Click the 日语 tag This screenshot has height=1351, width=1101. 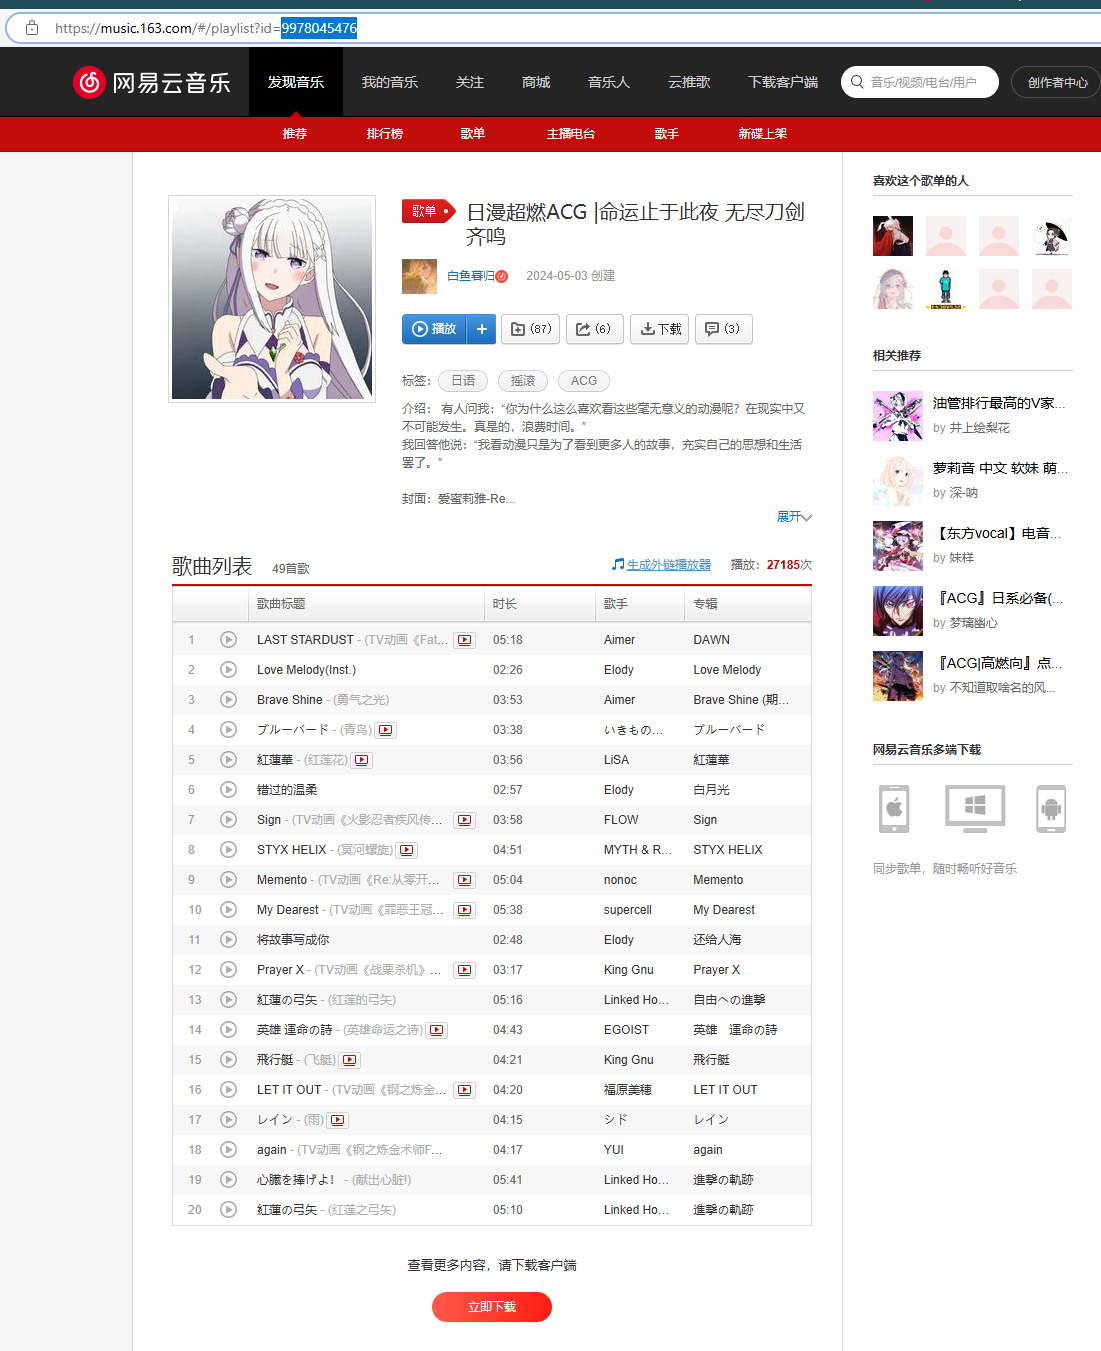463,381
